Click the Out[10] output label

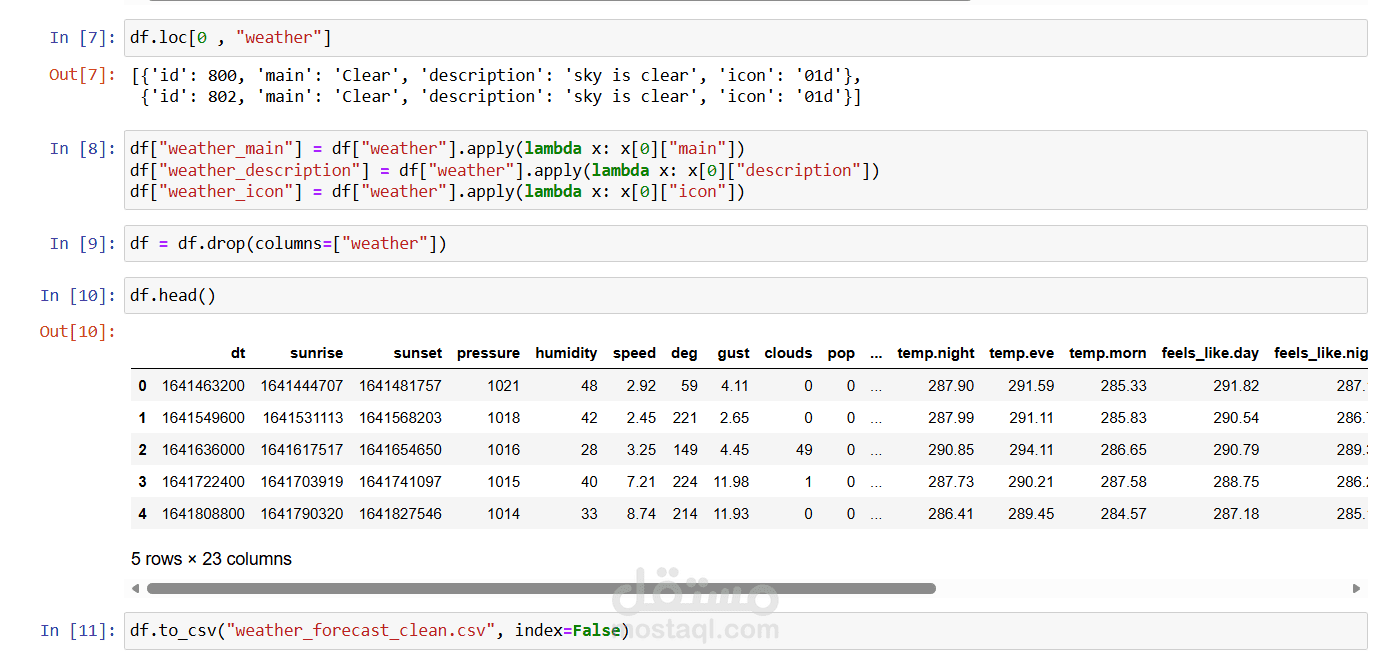pyautogui.click(x=76, y=331)
